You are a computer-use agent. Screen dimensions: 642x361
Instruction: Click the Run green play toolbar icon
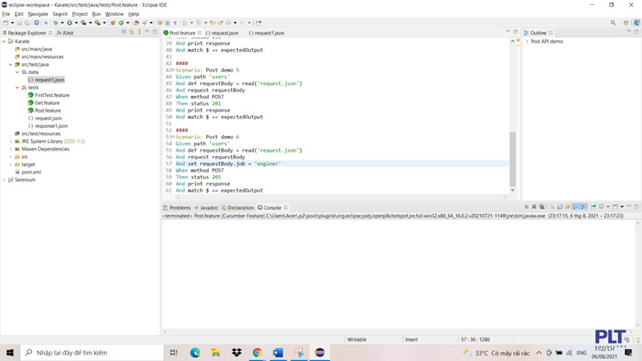point(70,23)
